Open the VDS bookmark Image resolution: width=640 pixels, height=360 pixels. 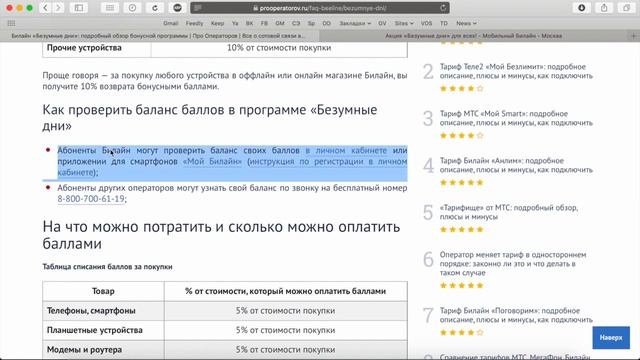tap(426, 23)
